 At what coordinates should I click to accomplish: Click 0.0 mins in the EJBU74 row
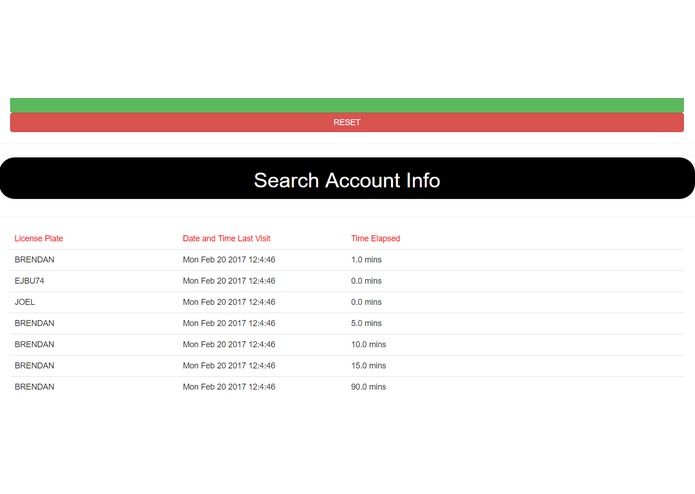coord(366,281)
